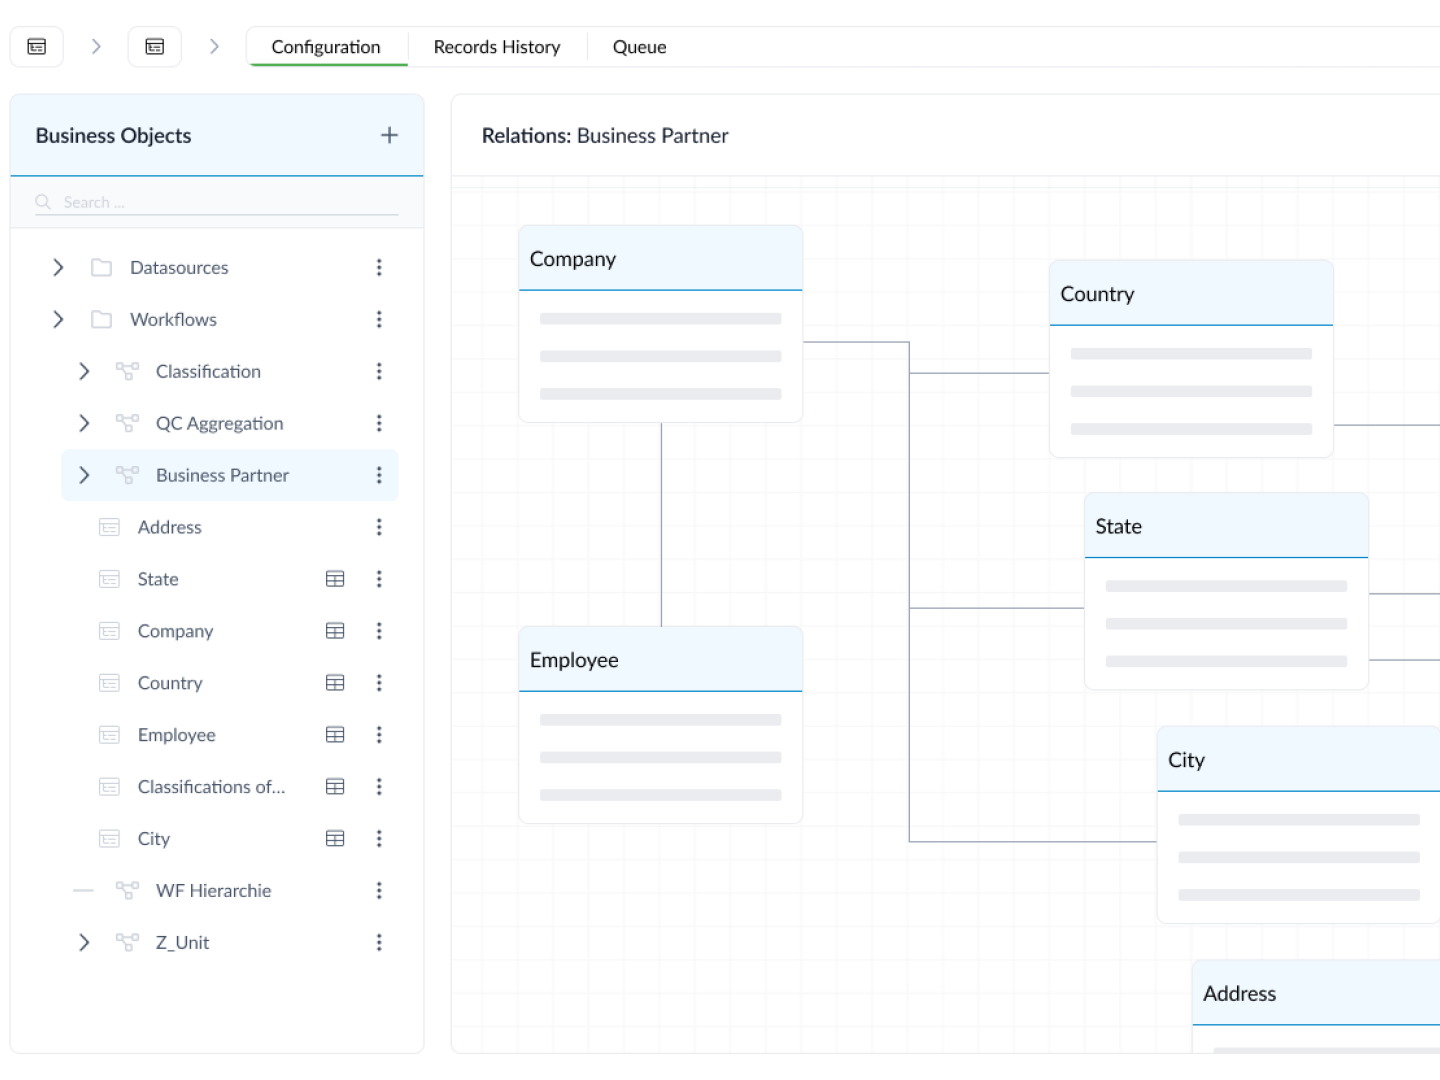This screenshot has height=1080, width=1440.
Task: Select Z_Unit in the tree
Action: click(x=183, y=942)
